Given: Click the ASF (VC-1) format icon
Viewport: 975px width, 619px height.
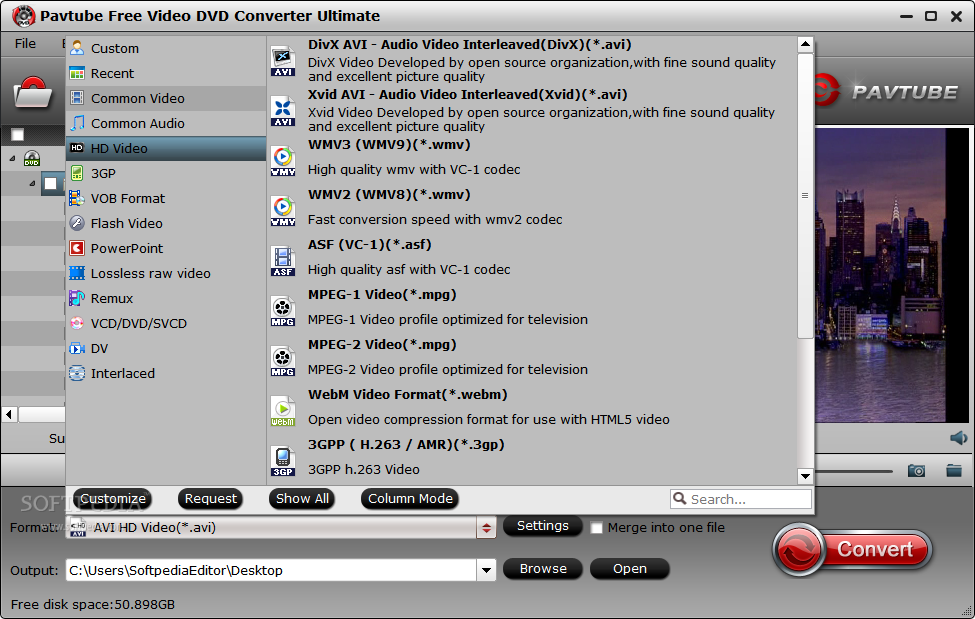Looking at the screenshot, I should coord(283,261).
